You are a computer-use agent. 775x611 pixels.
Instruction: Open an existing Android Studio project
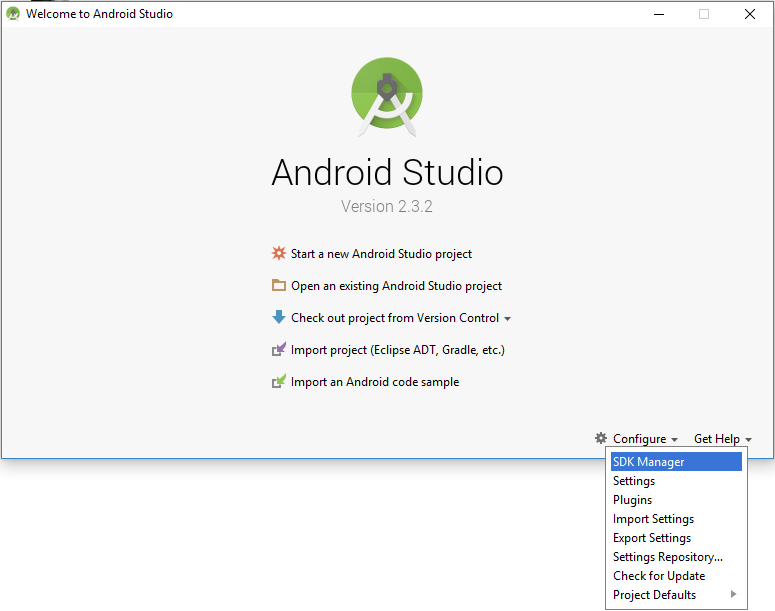(x=396, y=286)
